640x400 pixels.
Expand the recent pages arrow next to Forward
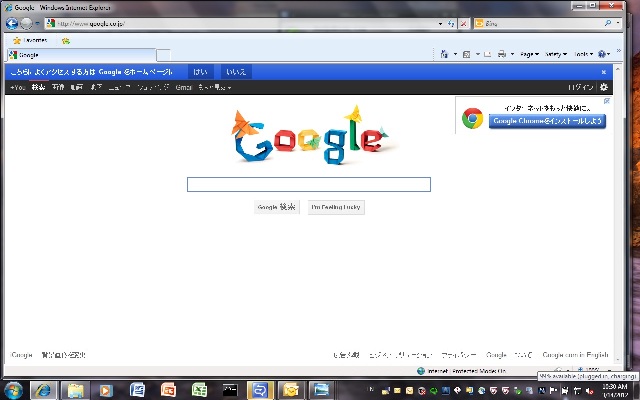37,24
